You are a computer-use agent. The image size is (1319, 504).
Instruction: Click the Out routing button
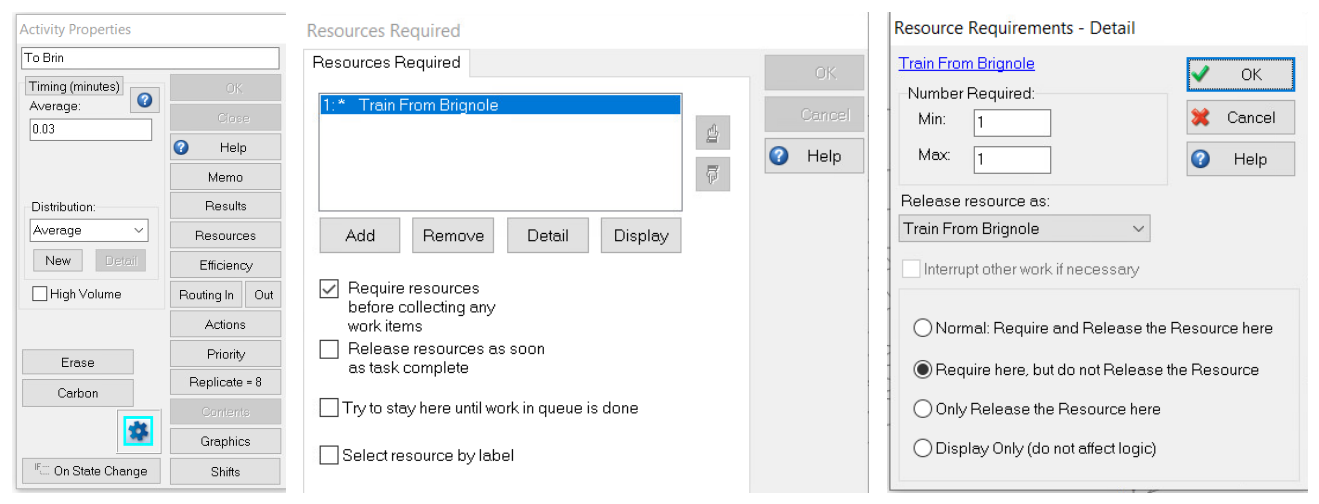point(263,295)
